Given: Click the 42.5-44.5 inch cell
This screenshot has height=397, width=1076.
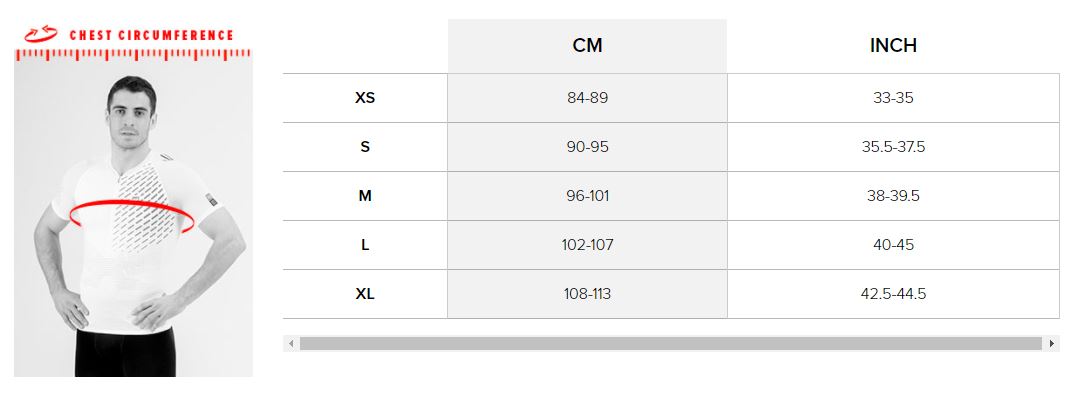Looking at the screenshot, I should click(x=893, y=294).
